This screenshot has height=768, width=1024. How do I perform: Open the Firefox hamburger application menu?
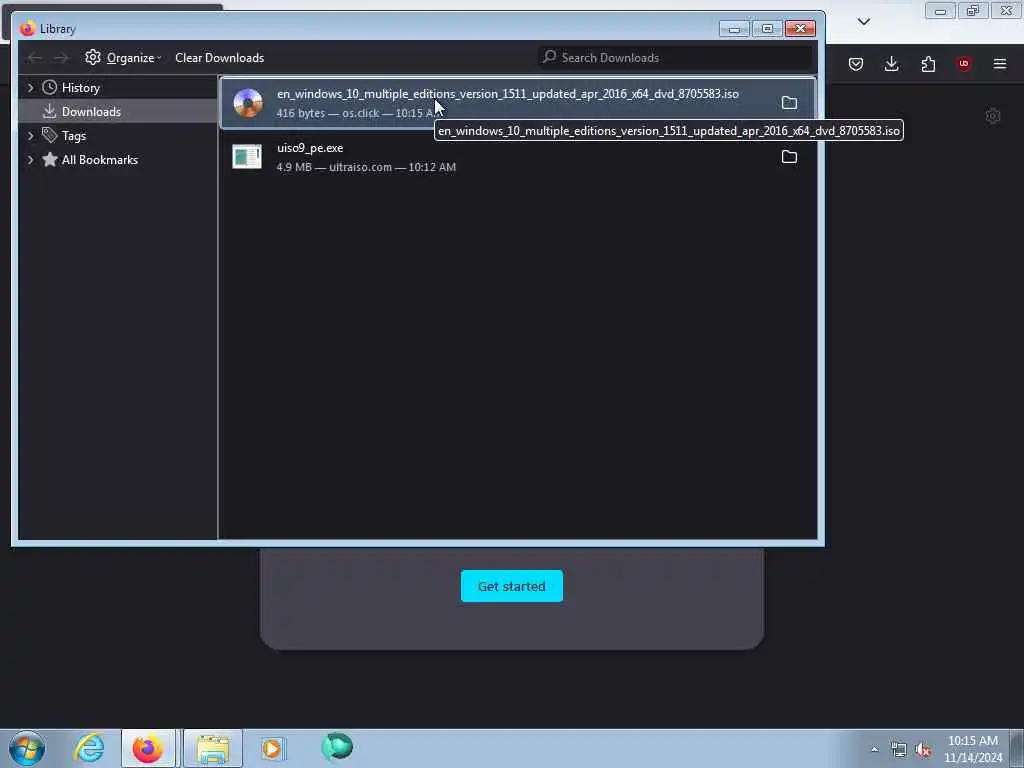[x=1000, y=64]
